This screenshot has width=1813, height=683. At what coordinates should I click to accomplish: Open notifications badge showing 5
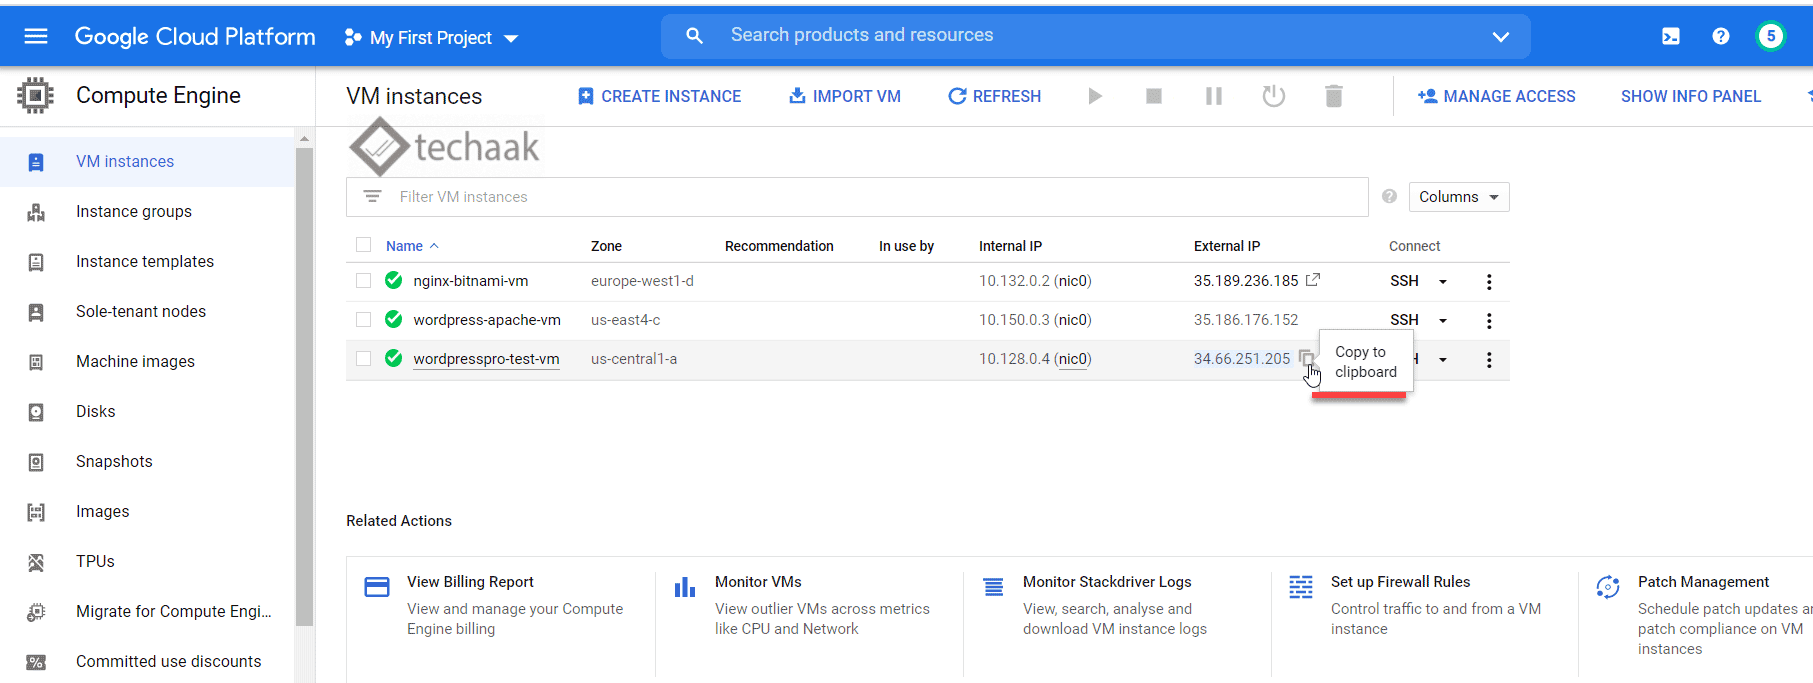pyautogui.click(x=1771, y=36)
